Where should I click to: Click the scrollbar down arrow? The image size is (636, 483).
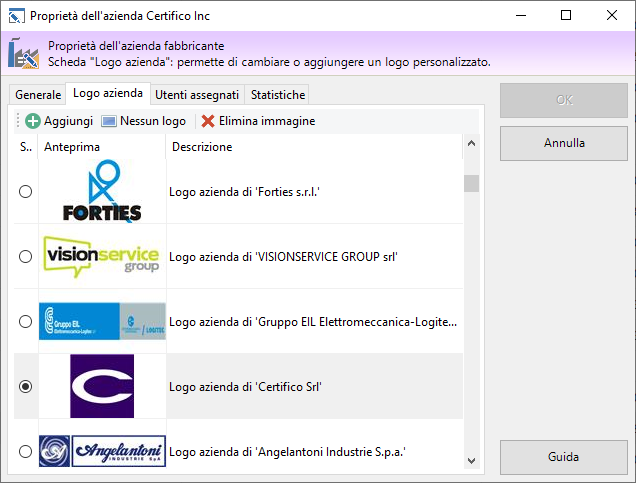(x=471, y=461)
